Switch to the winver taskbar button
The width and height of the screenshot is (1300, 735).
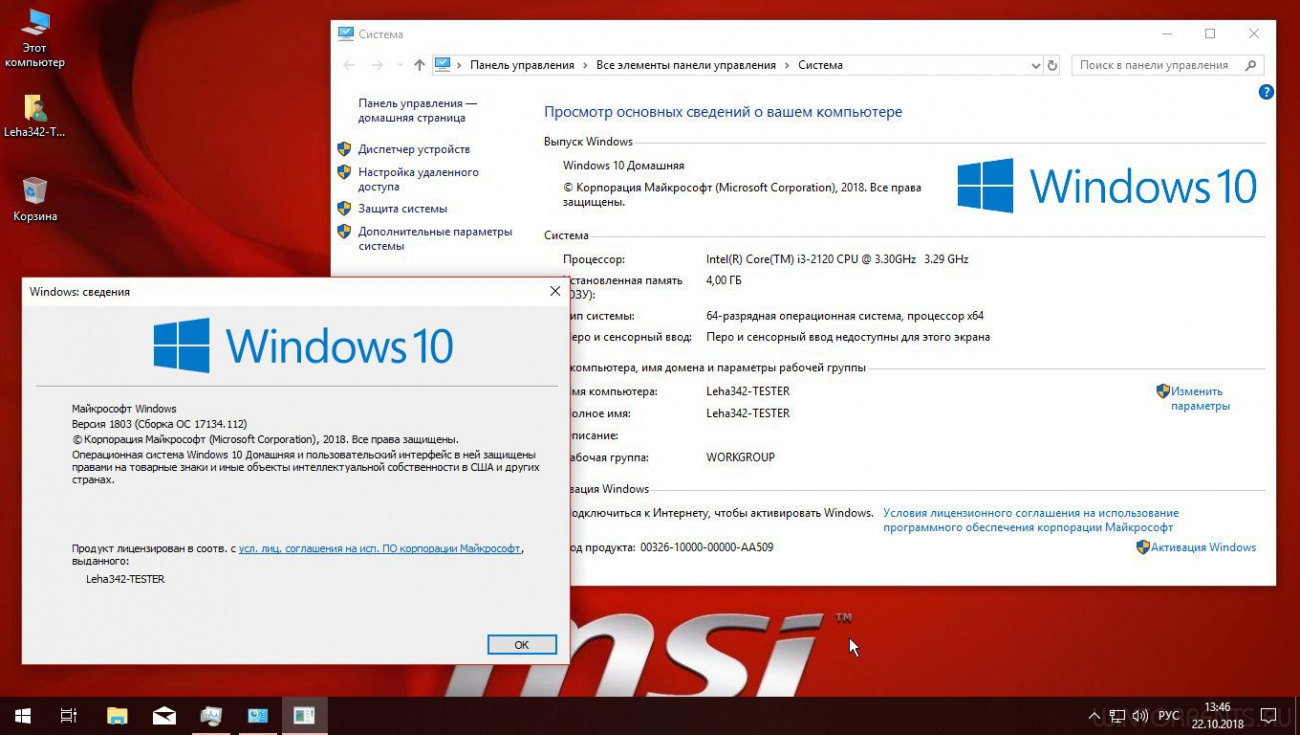(305, 715)
